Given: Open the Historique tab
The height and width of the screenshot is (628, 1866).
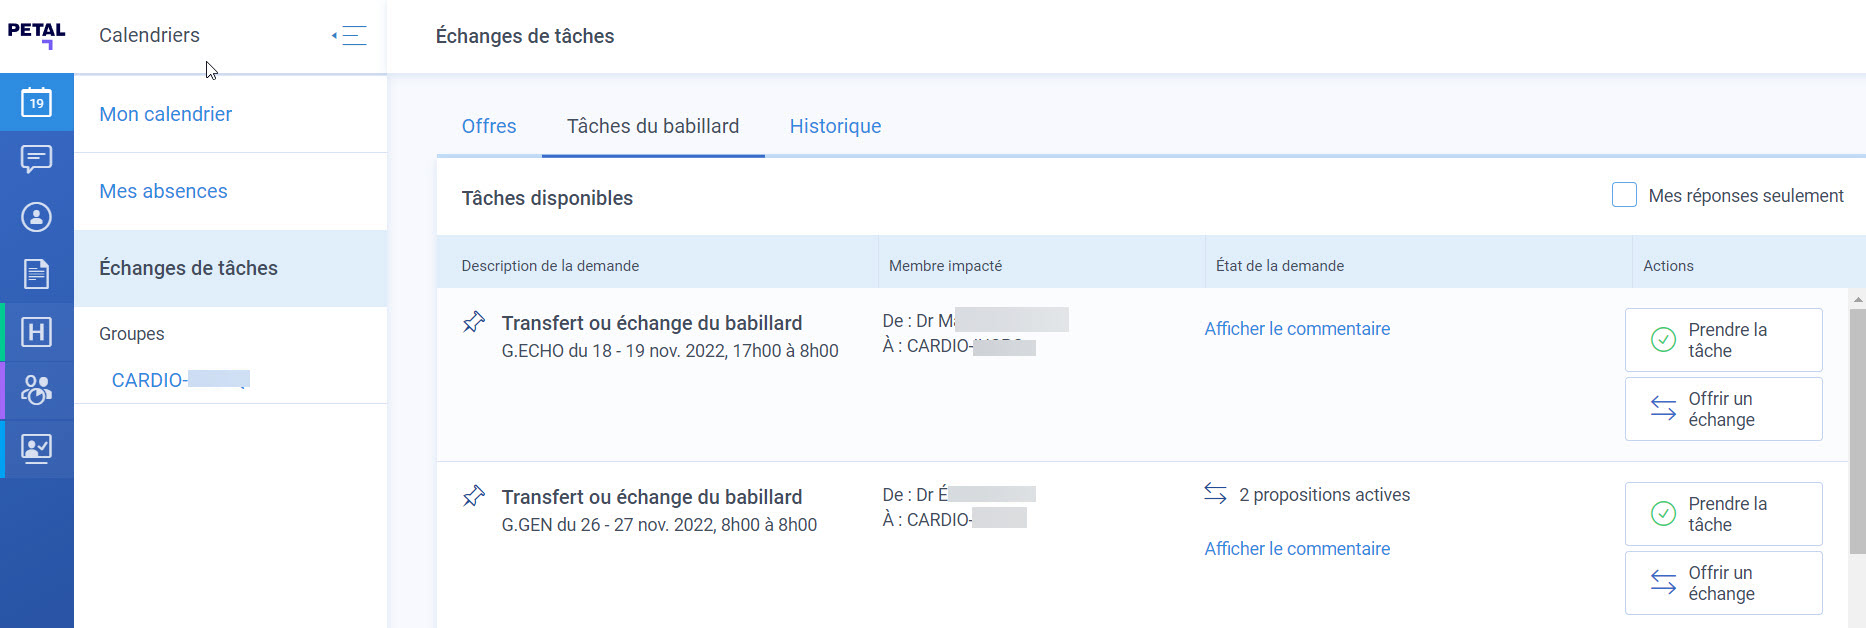Looking at the screenshot, I should point(835,126).
